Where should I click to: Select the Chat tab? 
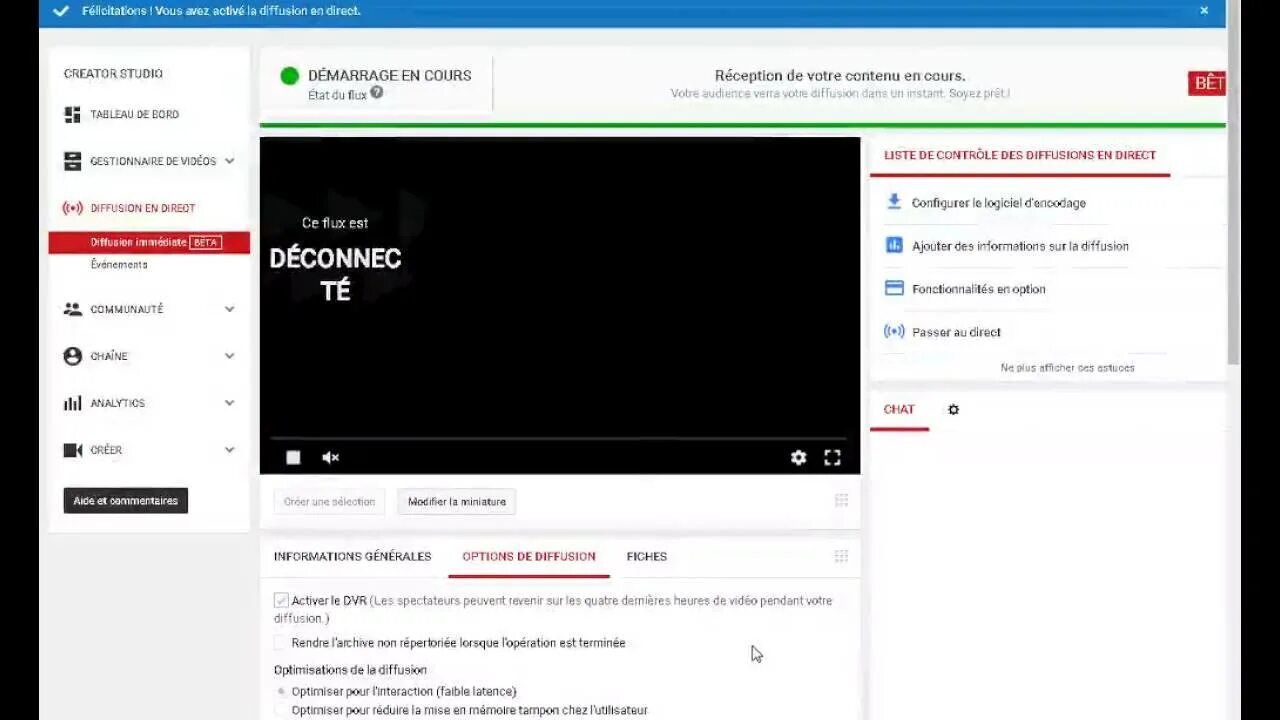point(899,410)
